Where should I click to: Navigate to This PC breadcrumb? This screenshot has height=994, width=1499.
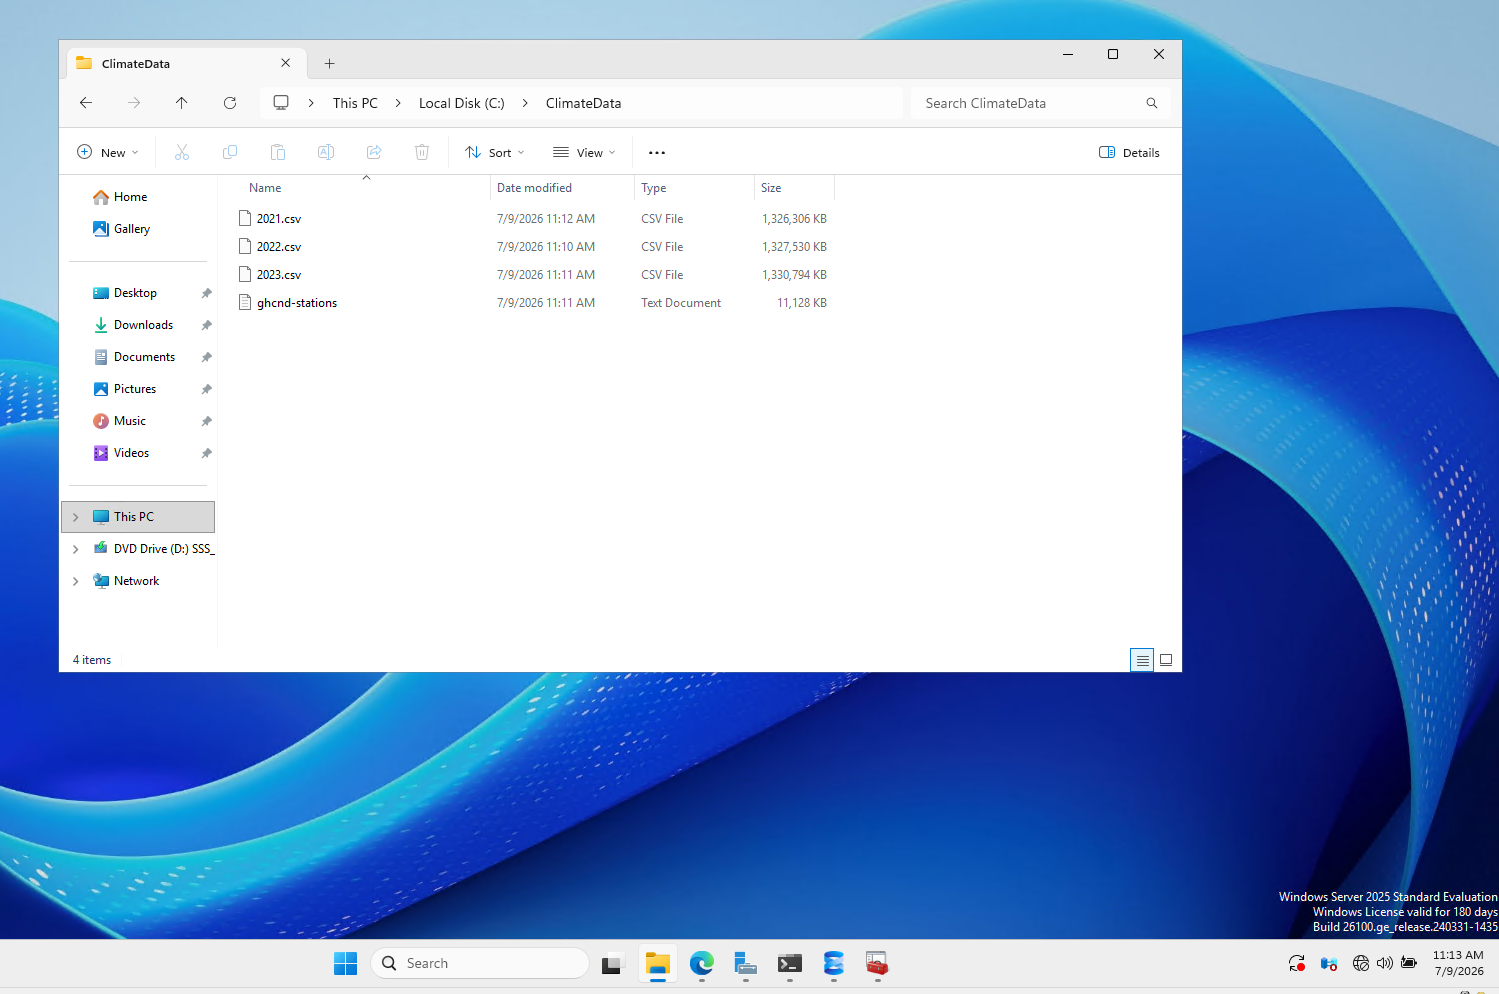coord(355,103)
